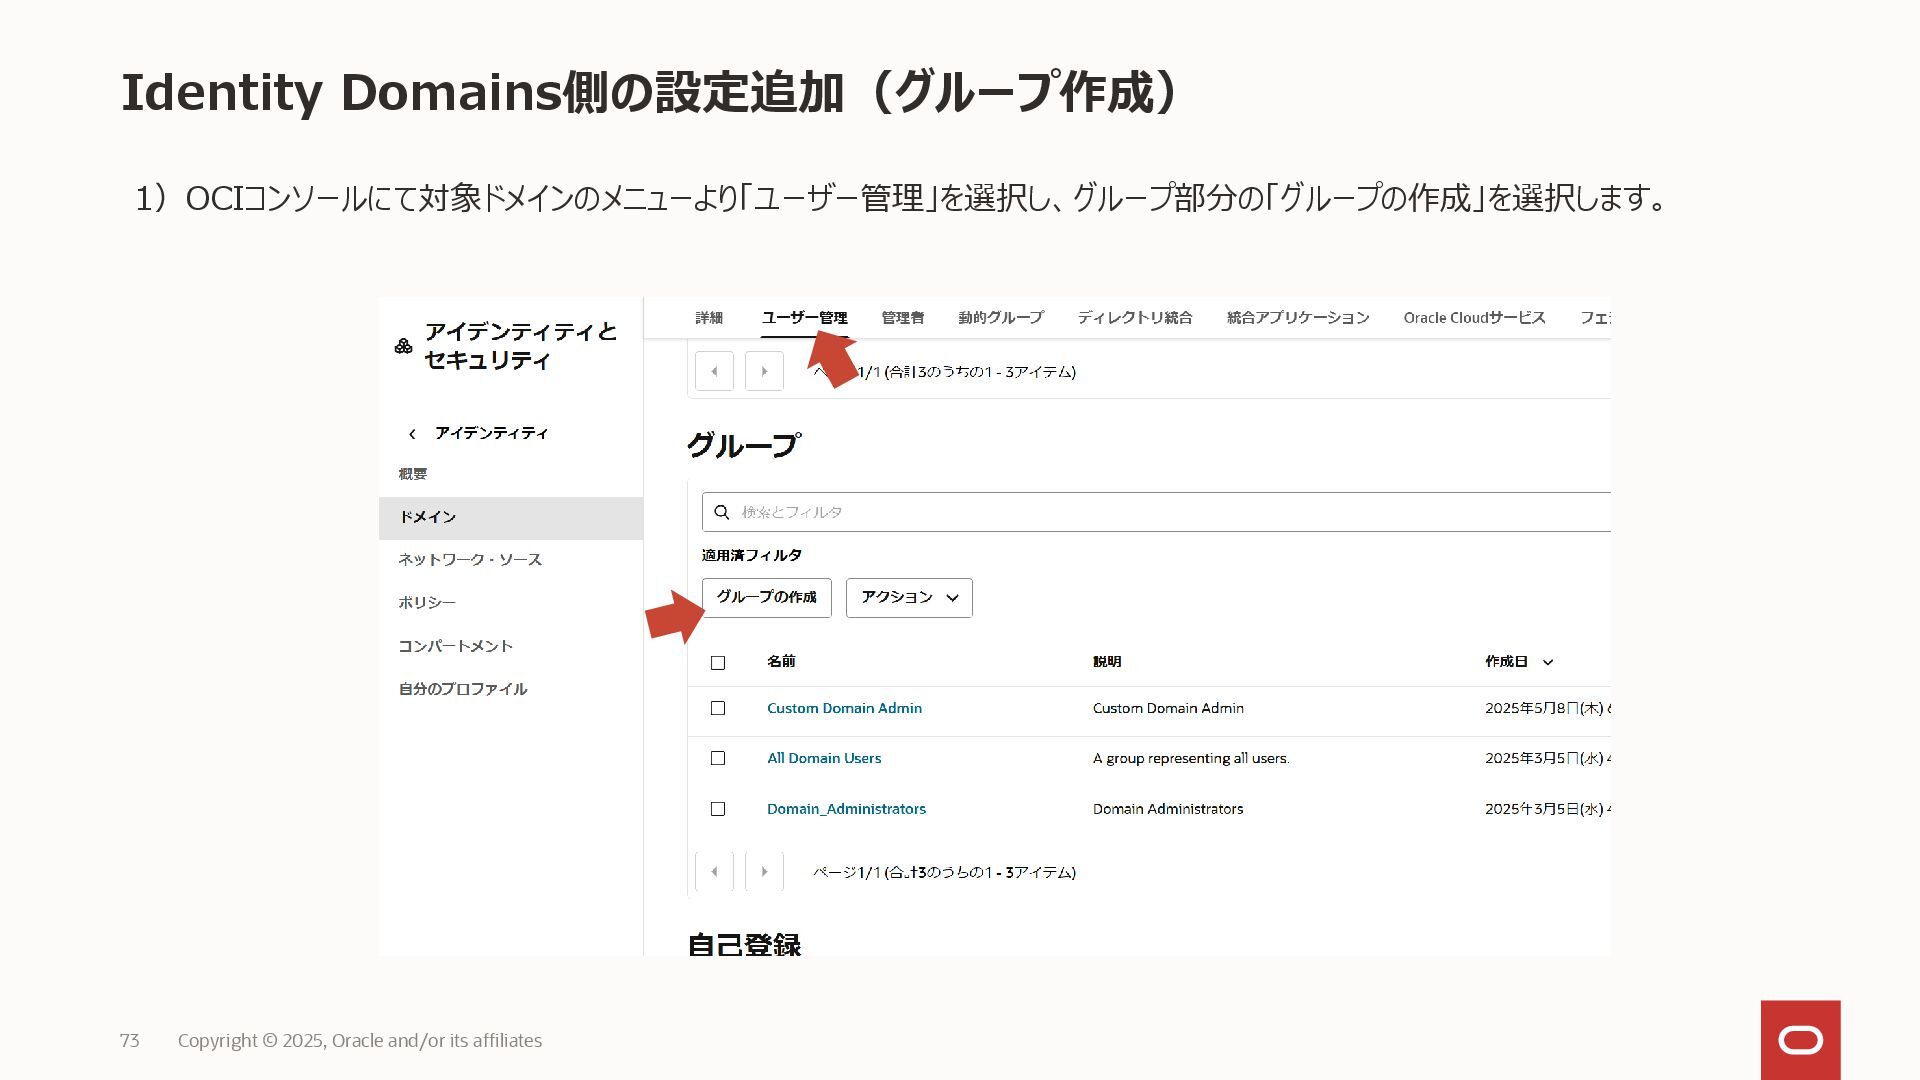Open the 動的グループ tab
This screenshot has width=1920, height=1080.
click(x=1001, y=318)
